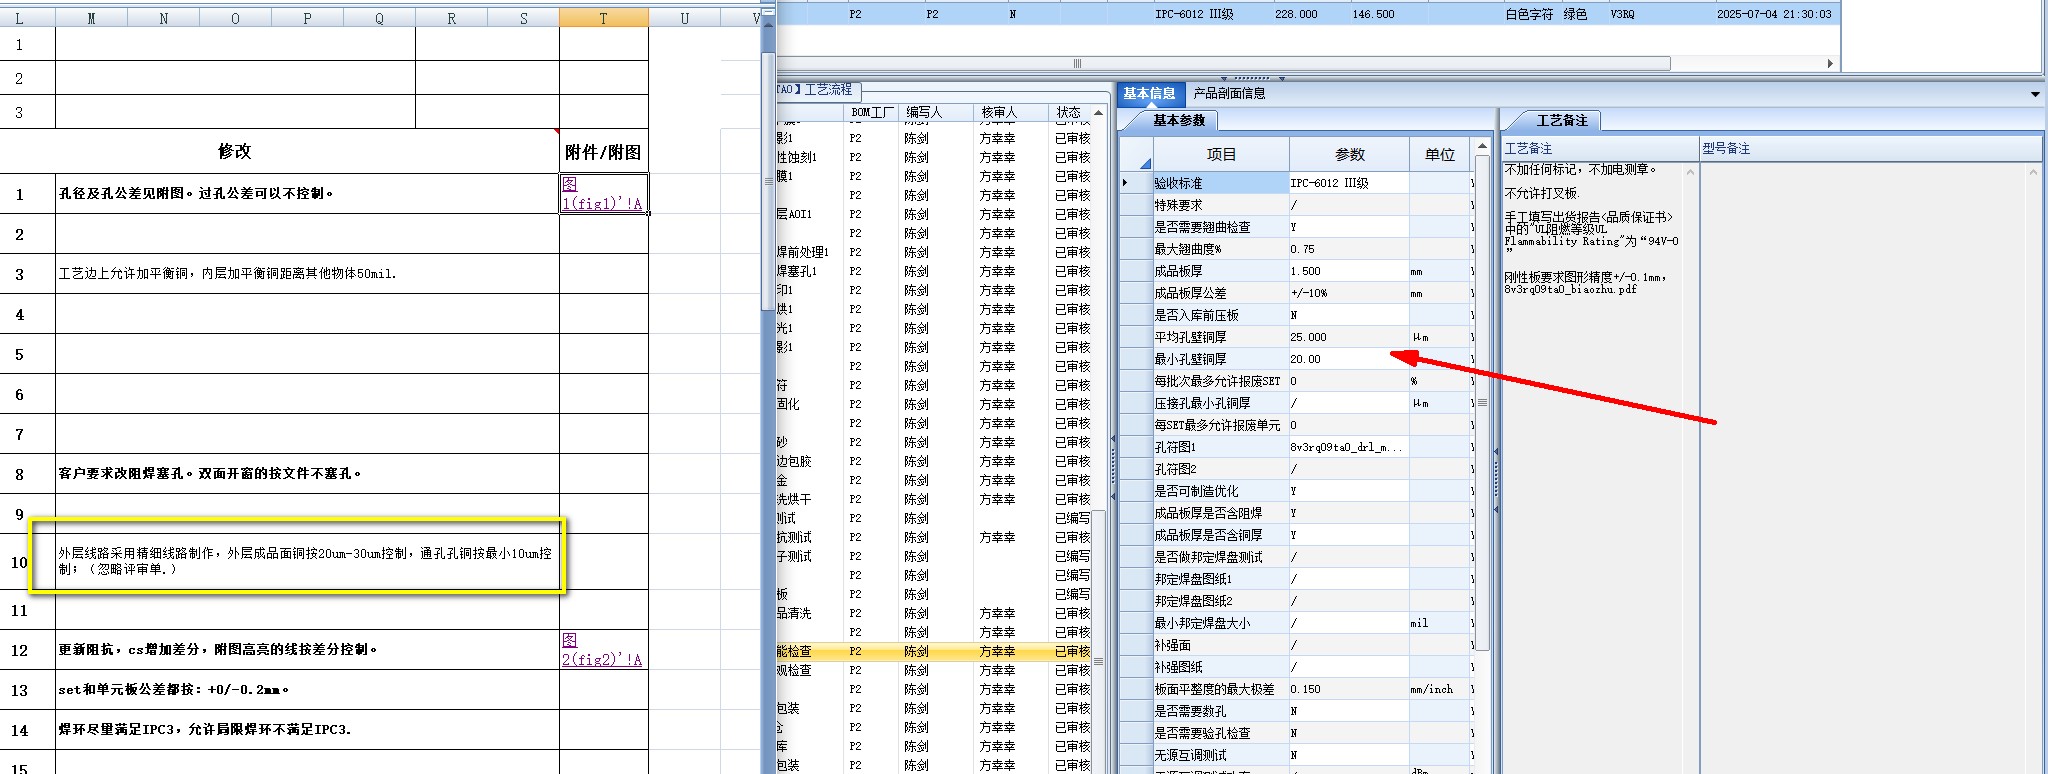The height and width of the screenshot is (774, 2048).
Task: Switch to the 产品剖面信息 tab
Action: pyautogui.click(x=1229, y=93)
